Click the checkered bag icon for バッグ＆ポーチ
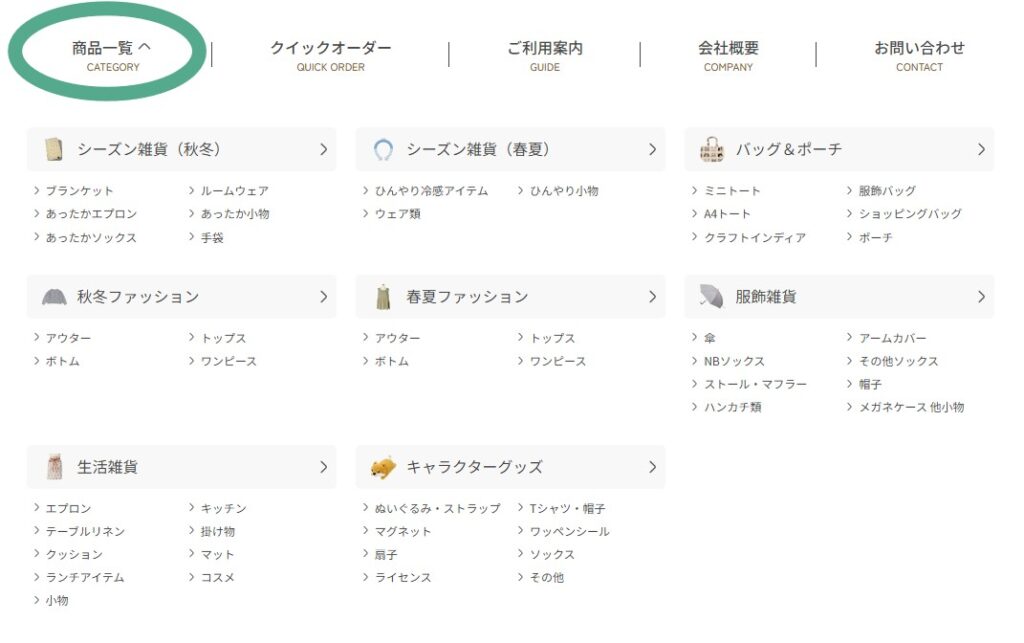 711,149
